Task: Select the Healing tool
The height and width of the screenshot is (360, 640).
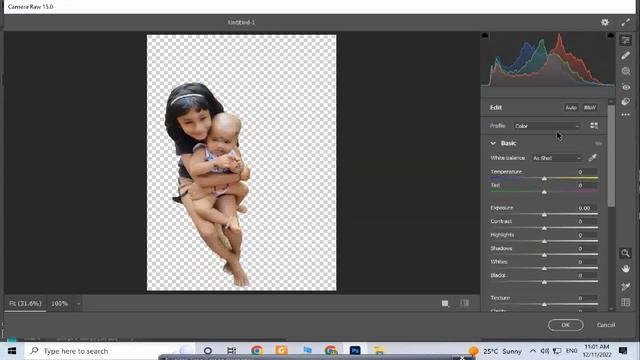Action: [x=625, y=56]
